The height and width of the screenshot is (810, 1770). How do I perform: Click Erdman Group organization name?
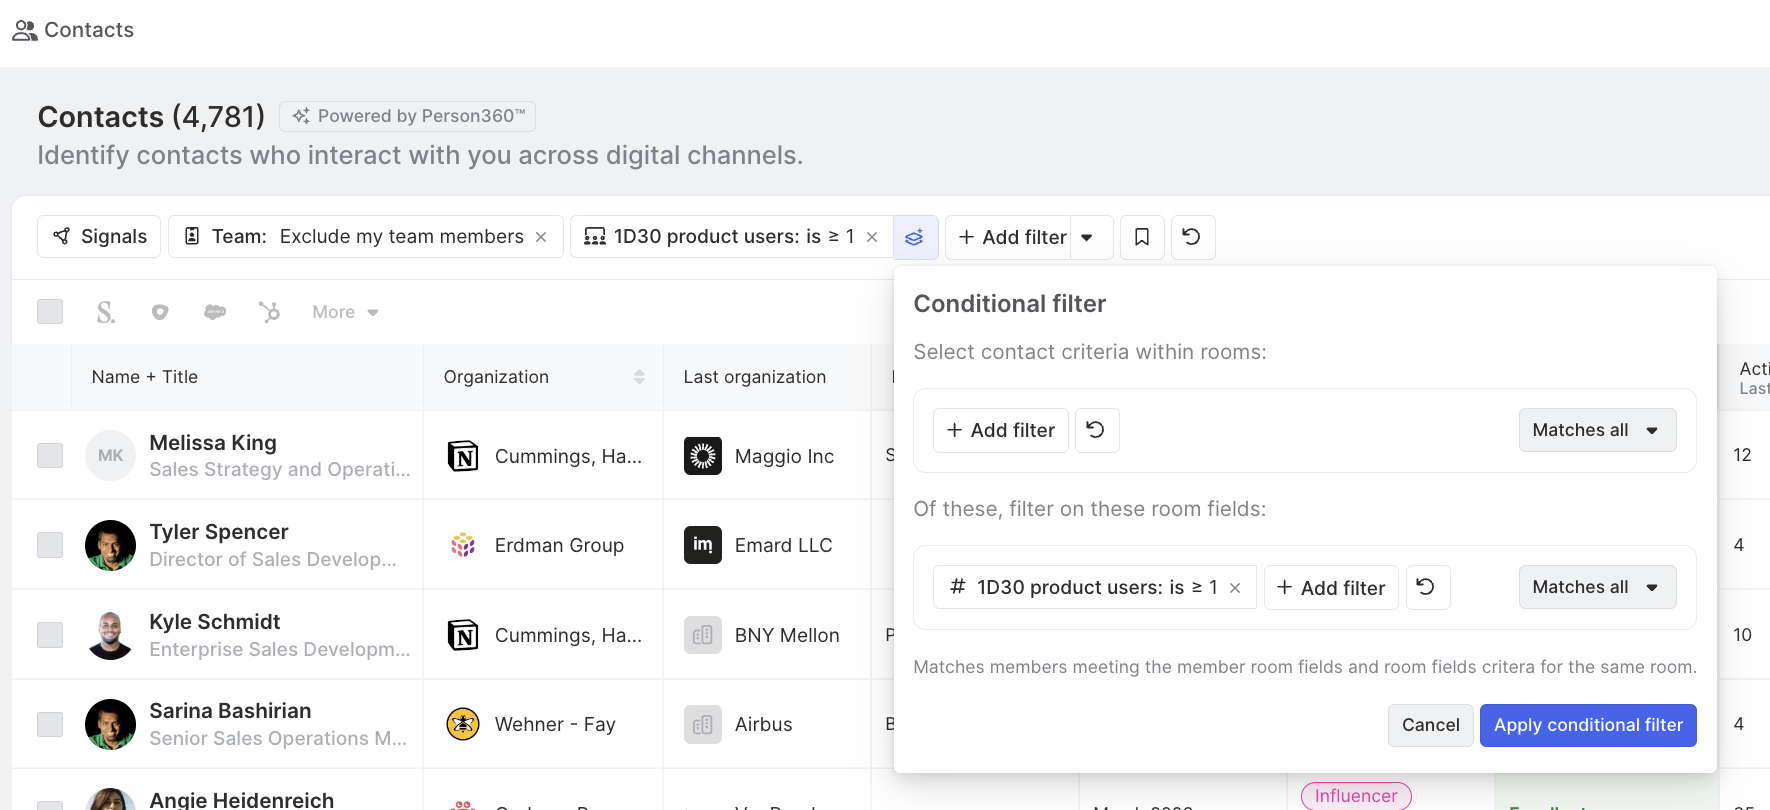[559, 545]
